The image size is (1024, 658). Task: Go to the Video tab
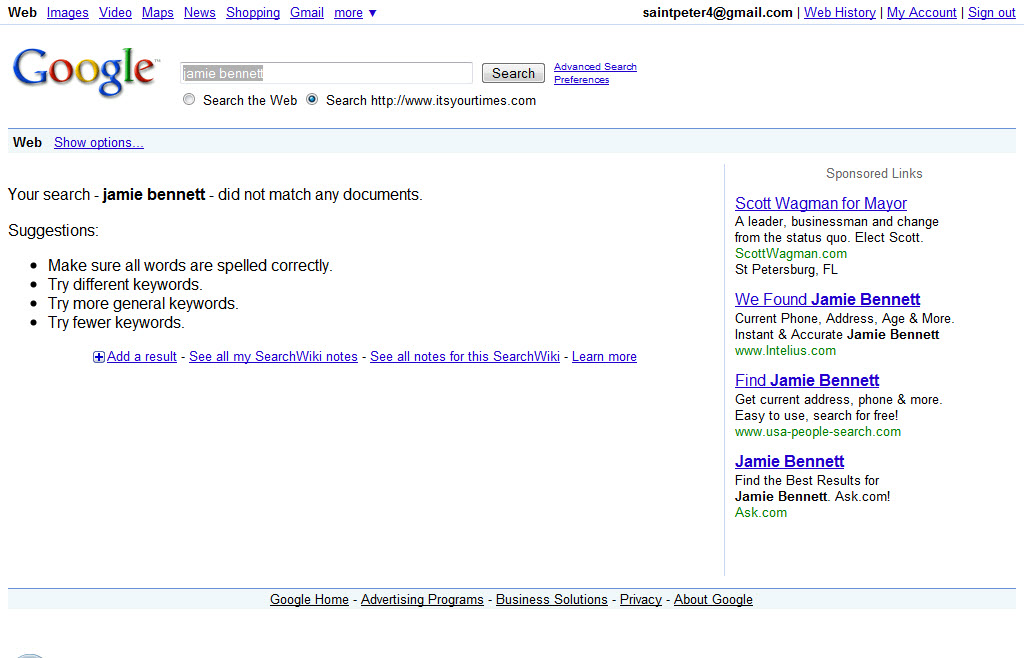[115, 12]
